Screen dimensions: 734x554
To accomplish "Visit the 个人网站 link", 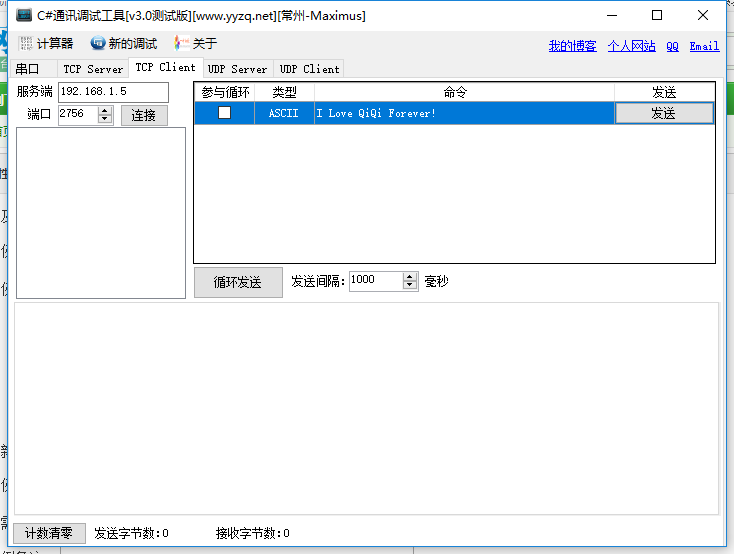I will pyautogui.click(x=631, y=46).
